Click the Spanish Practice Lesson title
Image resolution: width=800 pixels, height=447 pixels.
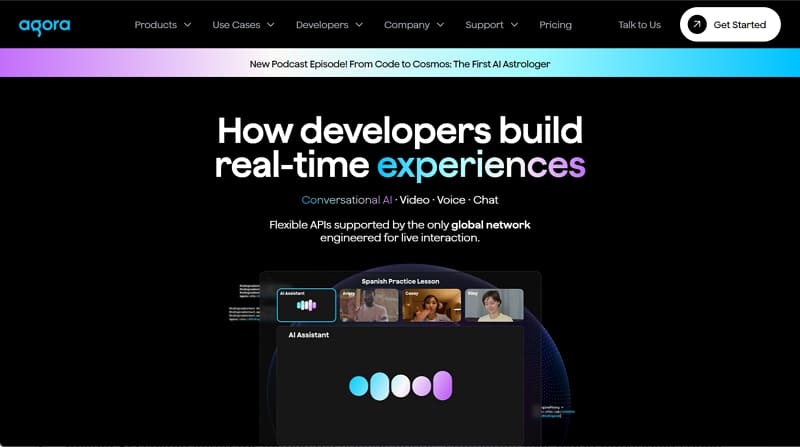pyautogui.click(x=400, y=281)
